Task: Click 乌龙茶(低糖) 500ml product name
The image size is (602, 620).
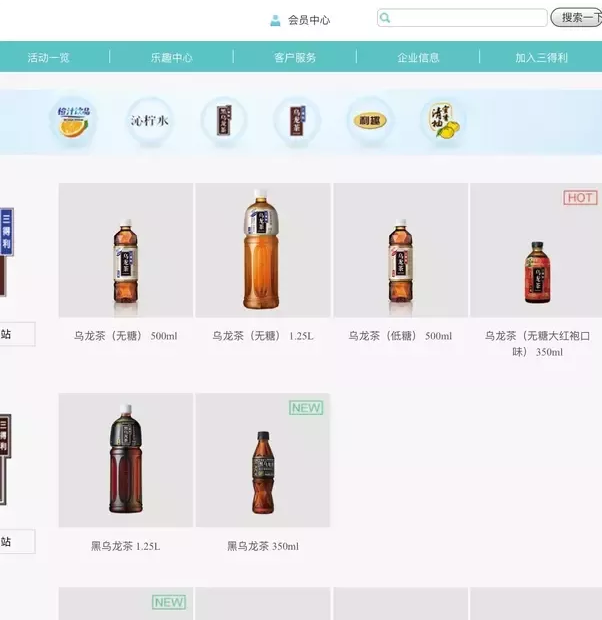Action: [x=400, y=336]
